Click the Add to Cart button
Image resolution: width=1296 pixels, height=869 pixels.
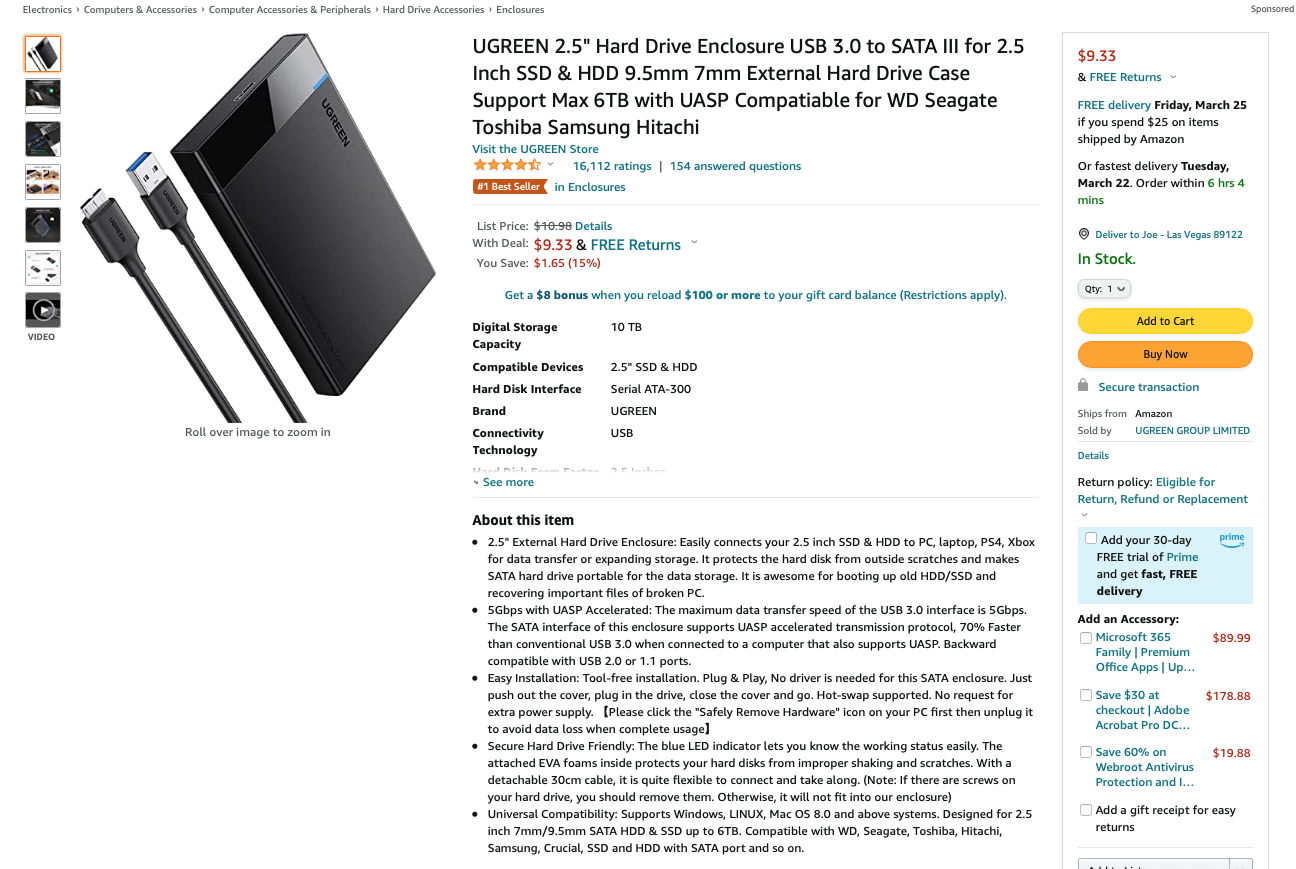tap(1165, 321)
